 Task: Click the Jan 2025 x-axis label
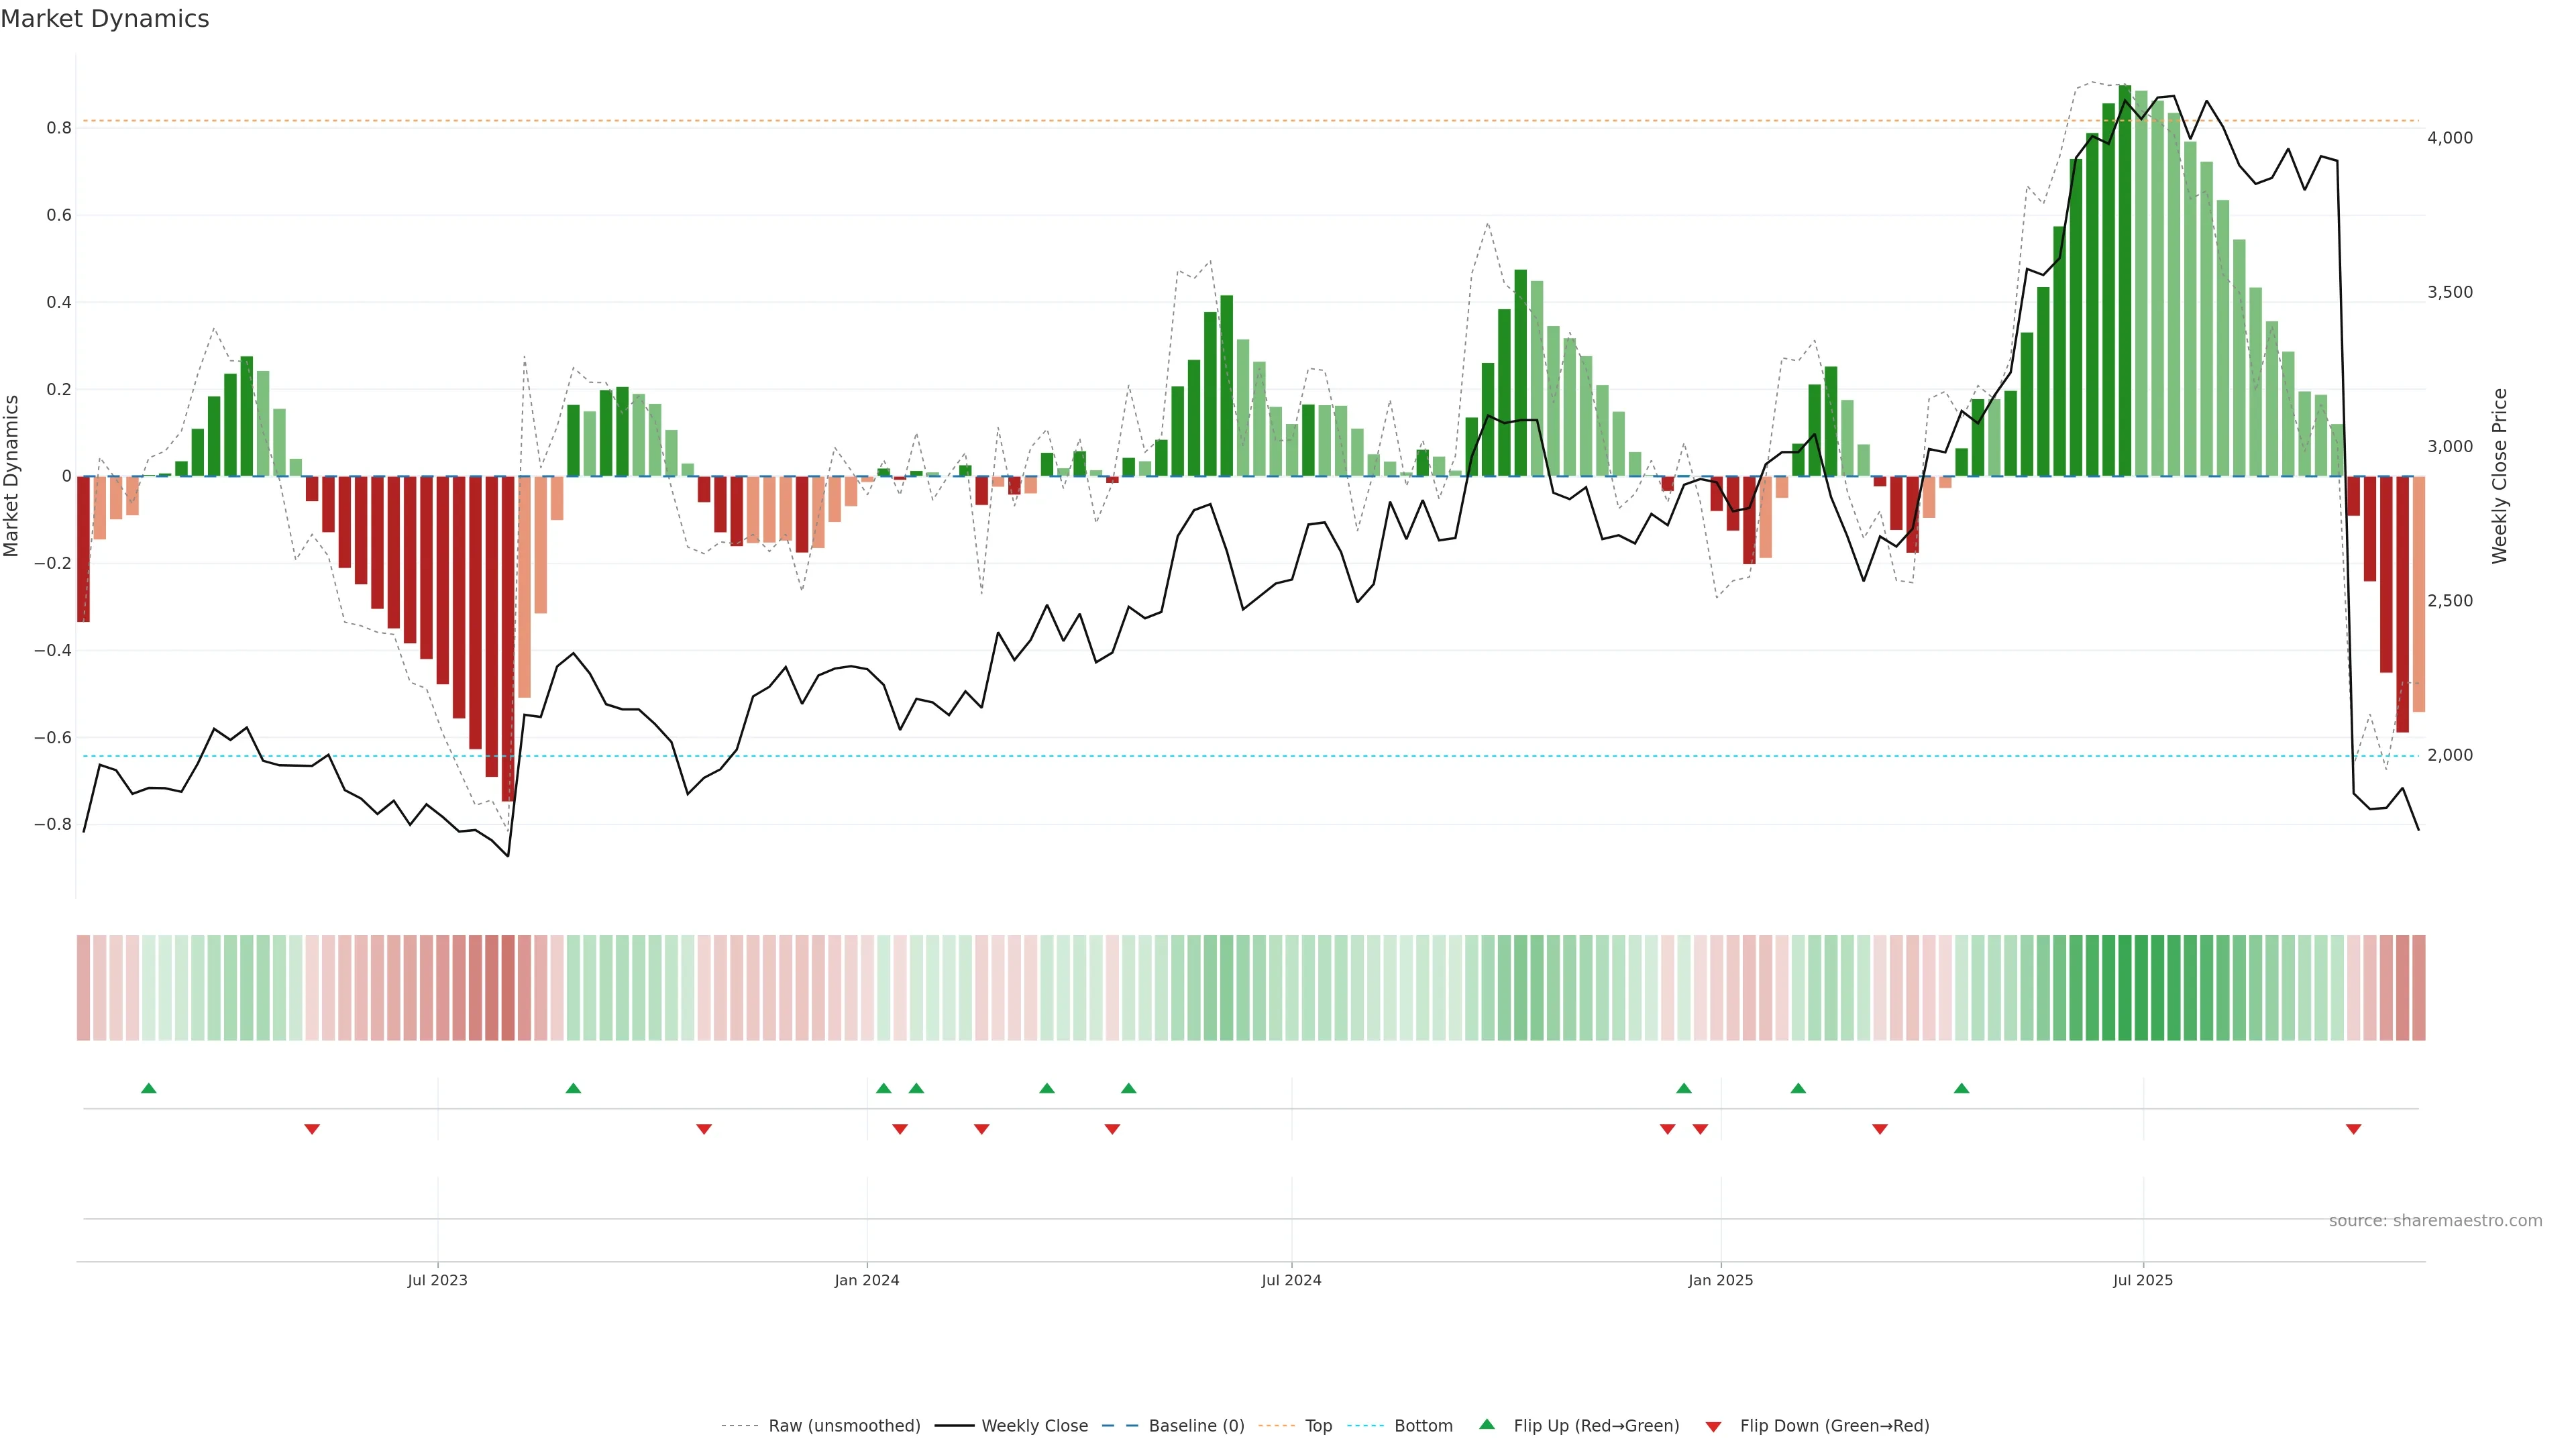pyautogui.click(x=1720, y=1280)
